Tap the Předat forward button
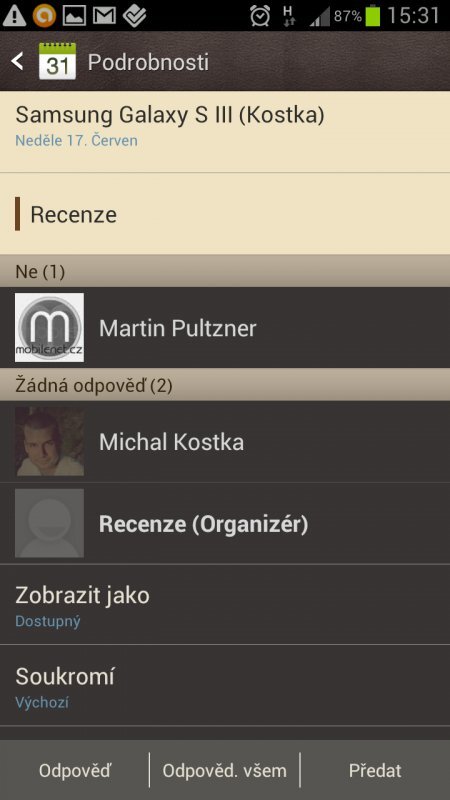Image resolution: width=450 pixels, height=800 pixels. pyautogui.click(x=375, y=770)
